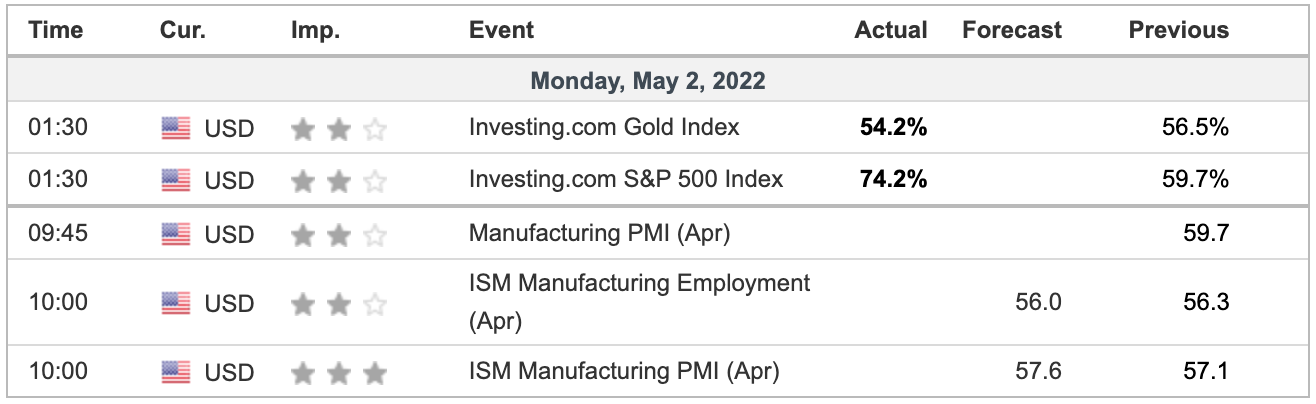
Task: Open the Manufacturing PMI (Apr) event
Action: tap(600, 234)
